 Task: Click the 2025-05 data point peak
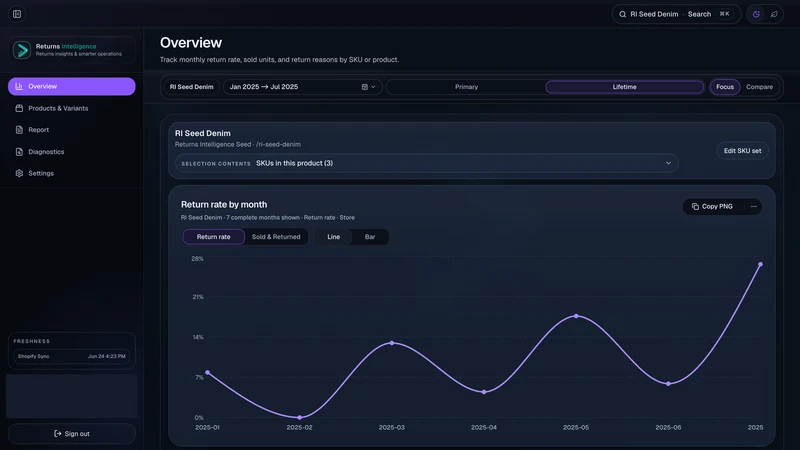coord(577,316)
